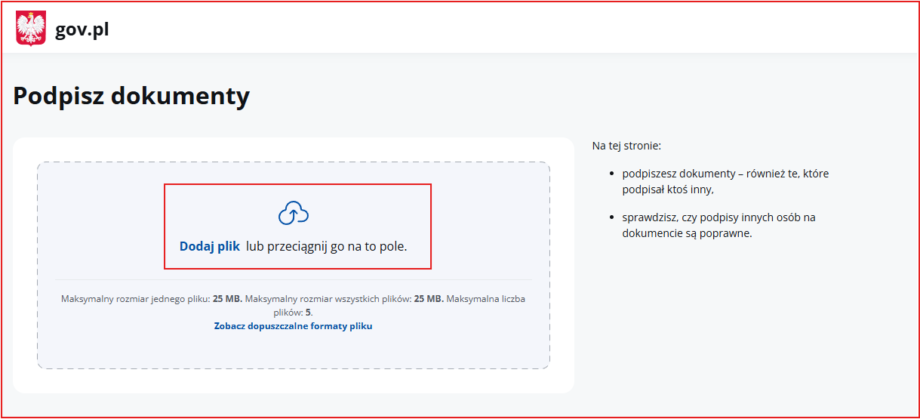Click the 'sprawdzisz, czy podpisy' bullet item
Viewport: 920px width, 419px height.
coord(719,225)
